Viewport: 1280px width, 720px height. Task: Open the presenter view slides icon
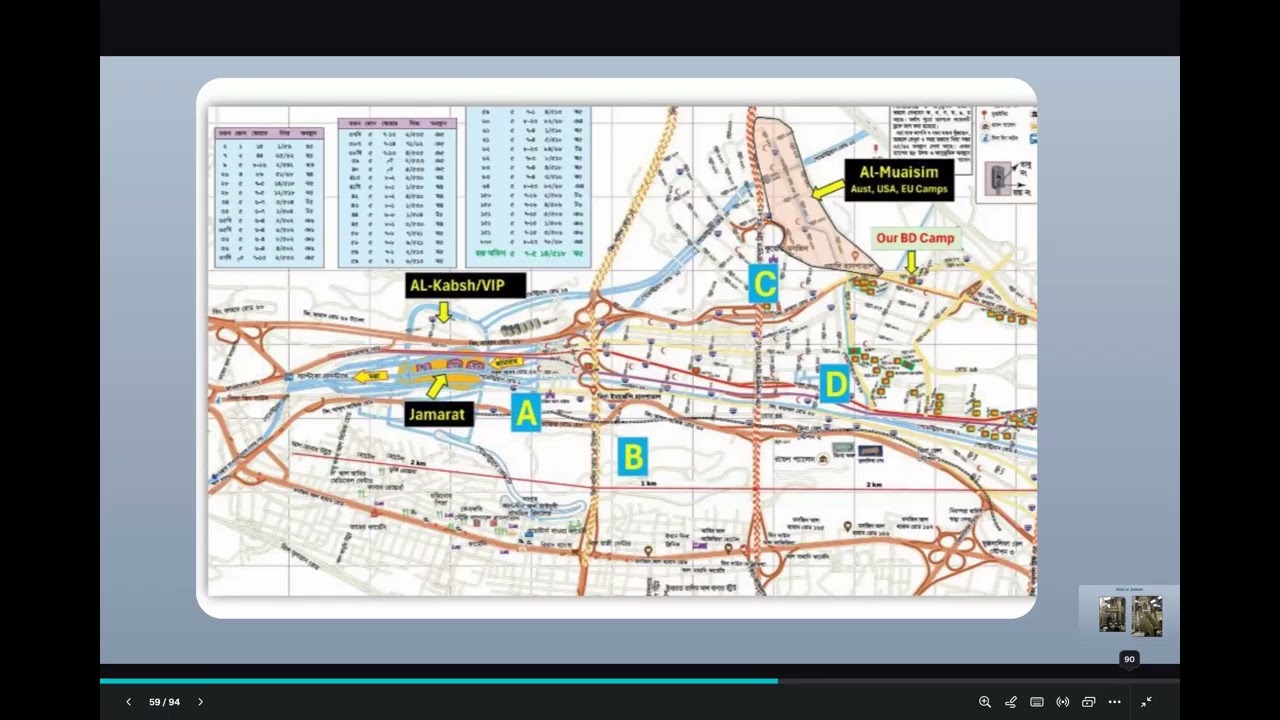point(1089,702)
